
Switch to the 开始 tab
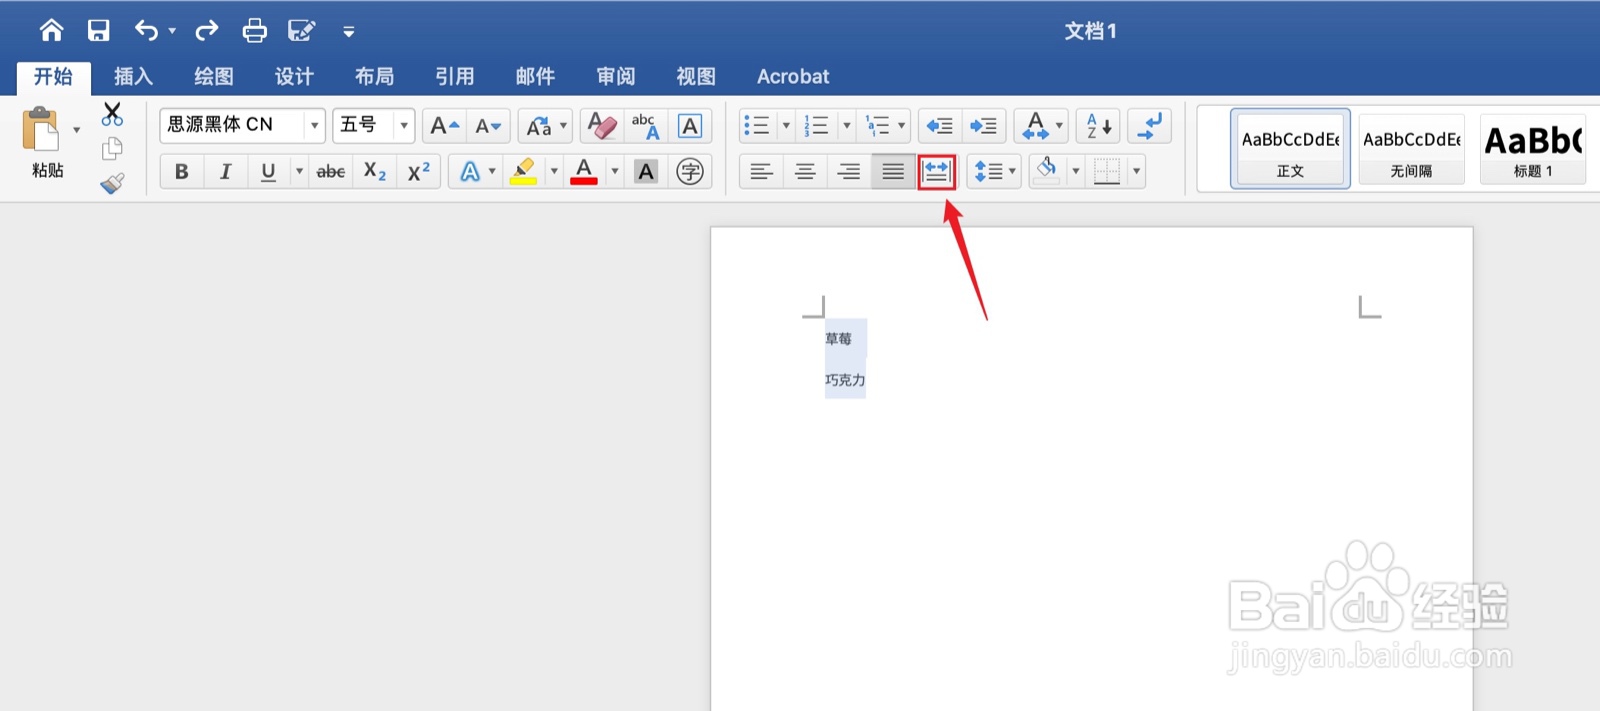pyautogui.click(x=53, y=76)
